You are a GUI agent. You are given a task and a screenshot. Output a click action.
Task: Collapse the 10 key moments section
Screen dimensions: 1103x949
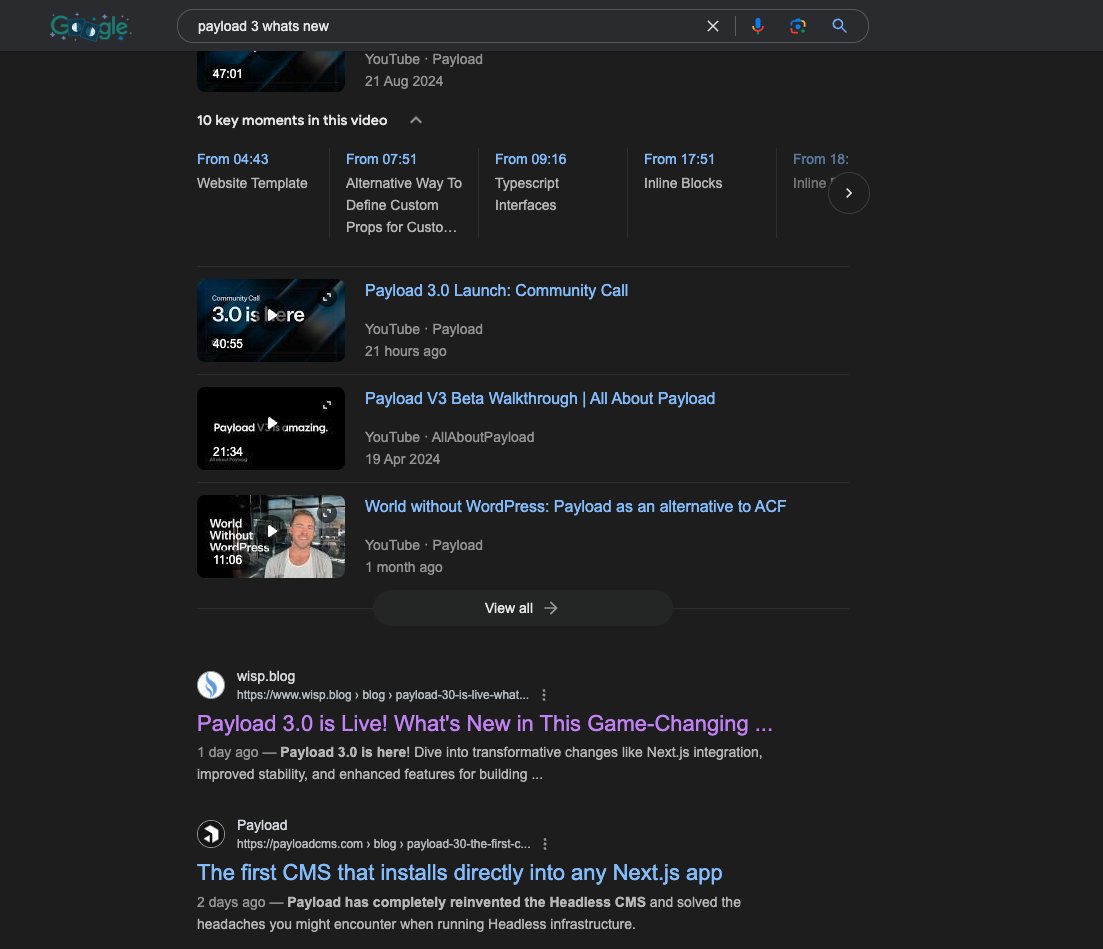[416, 120]
